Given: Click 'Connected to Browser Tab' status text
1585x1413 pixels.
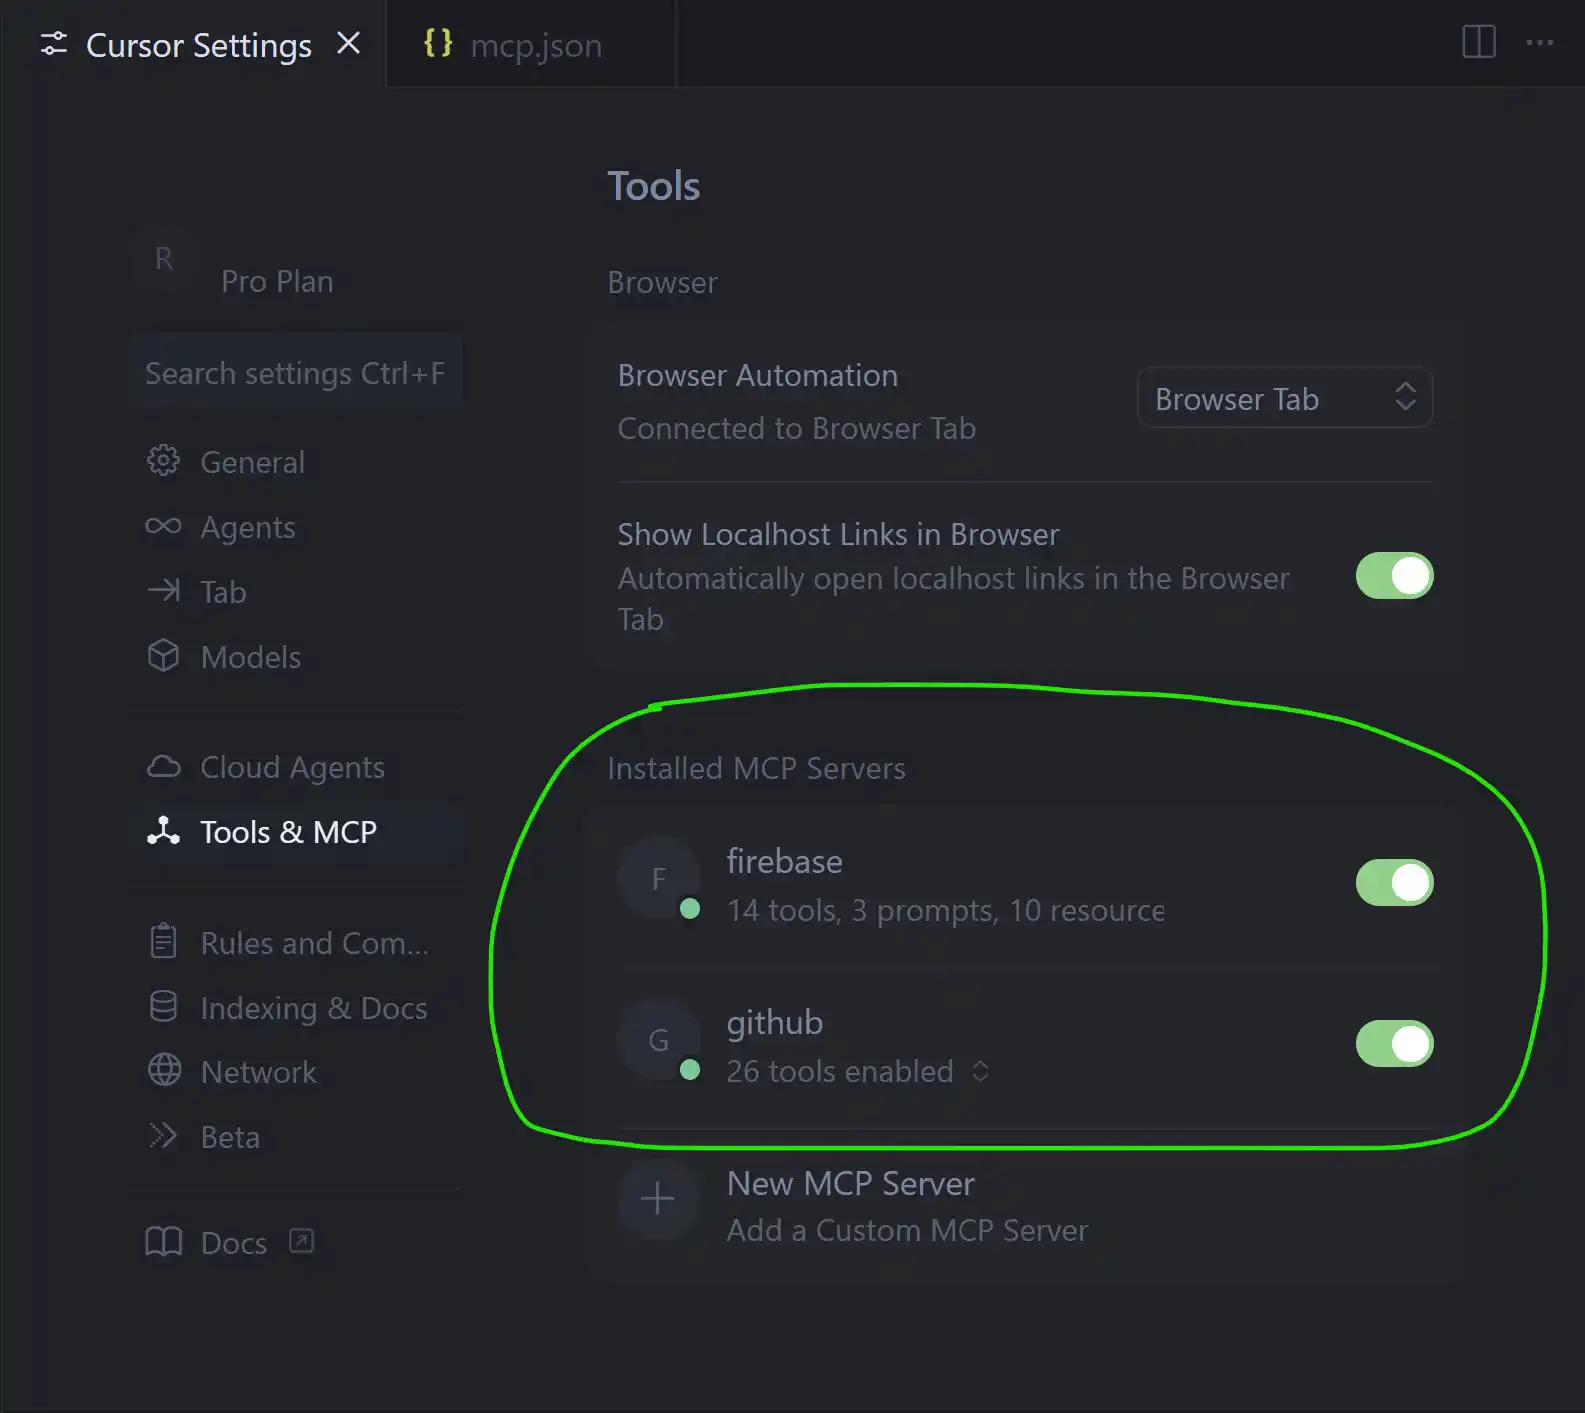Looking at the screenshot, I should click(796, 428).
